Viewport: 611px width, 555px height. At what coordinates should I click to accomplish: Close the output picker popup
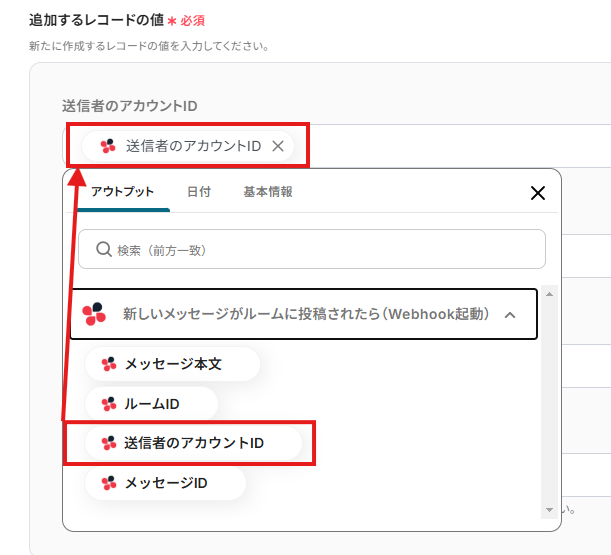pyautogui.click(x=537, y=193)
